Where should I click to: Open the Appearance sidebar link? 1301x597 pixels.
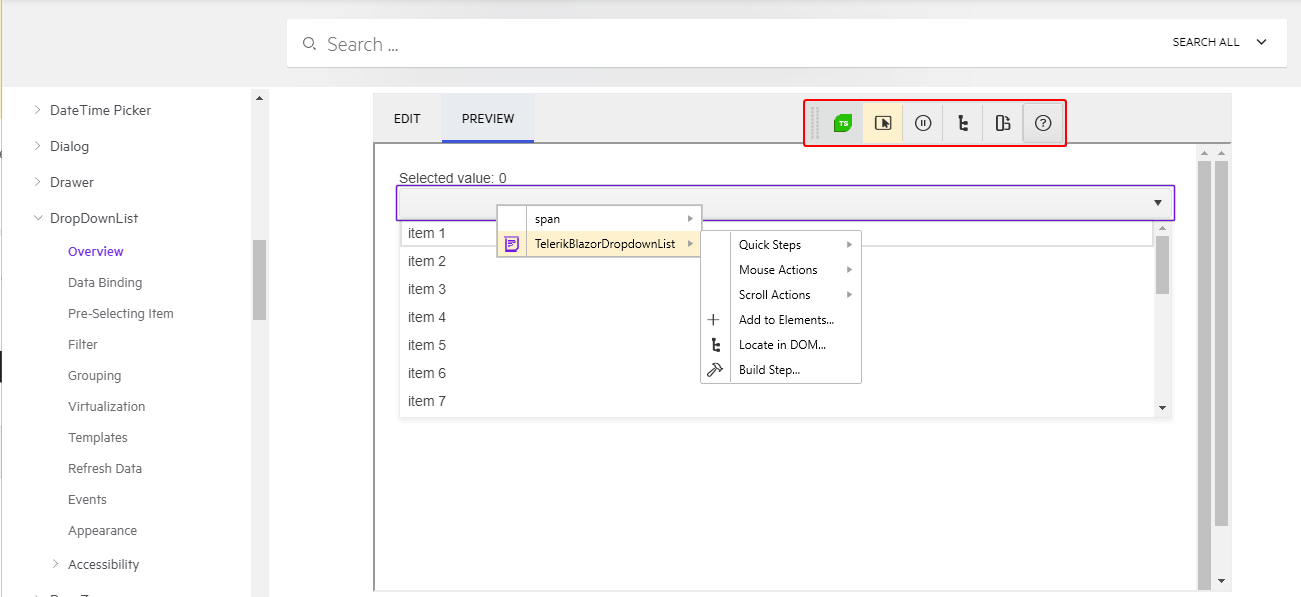pos(102,530)
